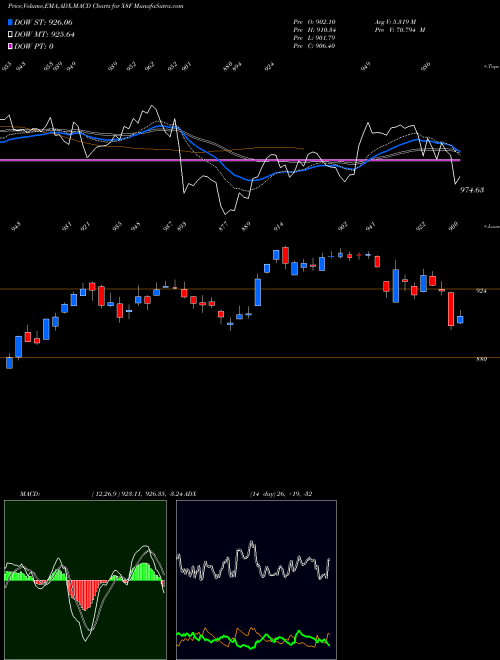Click the large red candlestick near chart end
The height and width of the screenshot is (660, 500).
pyautogui.click(x=451, y=309)
